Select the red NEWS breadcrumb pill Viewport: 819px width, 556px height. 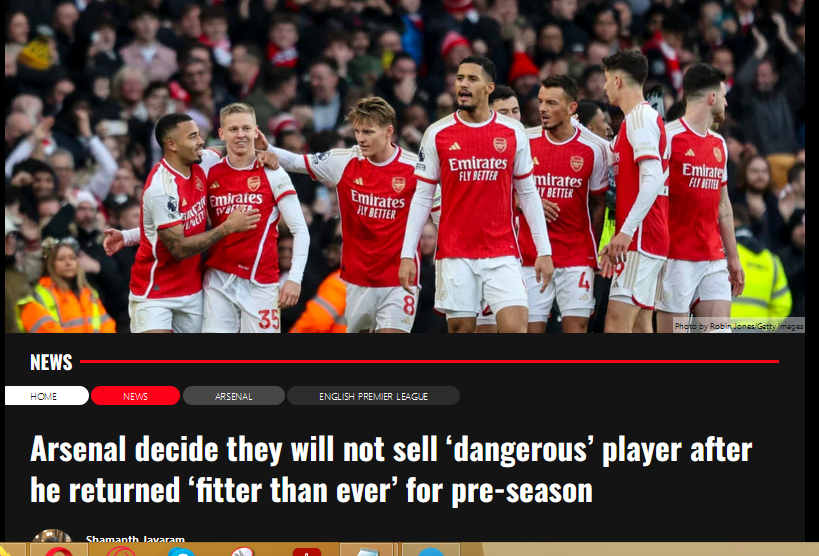[135, 396]
